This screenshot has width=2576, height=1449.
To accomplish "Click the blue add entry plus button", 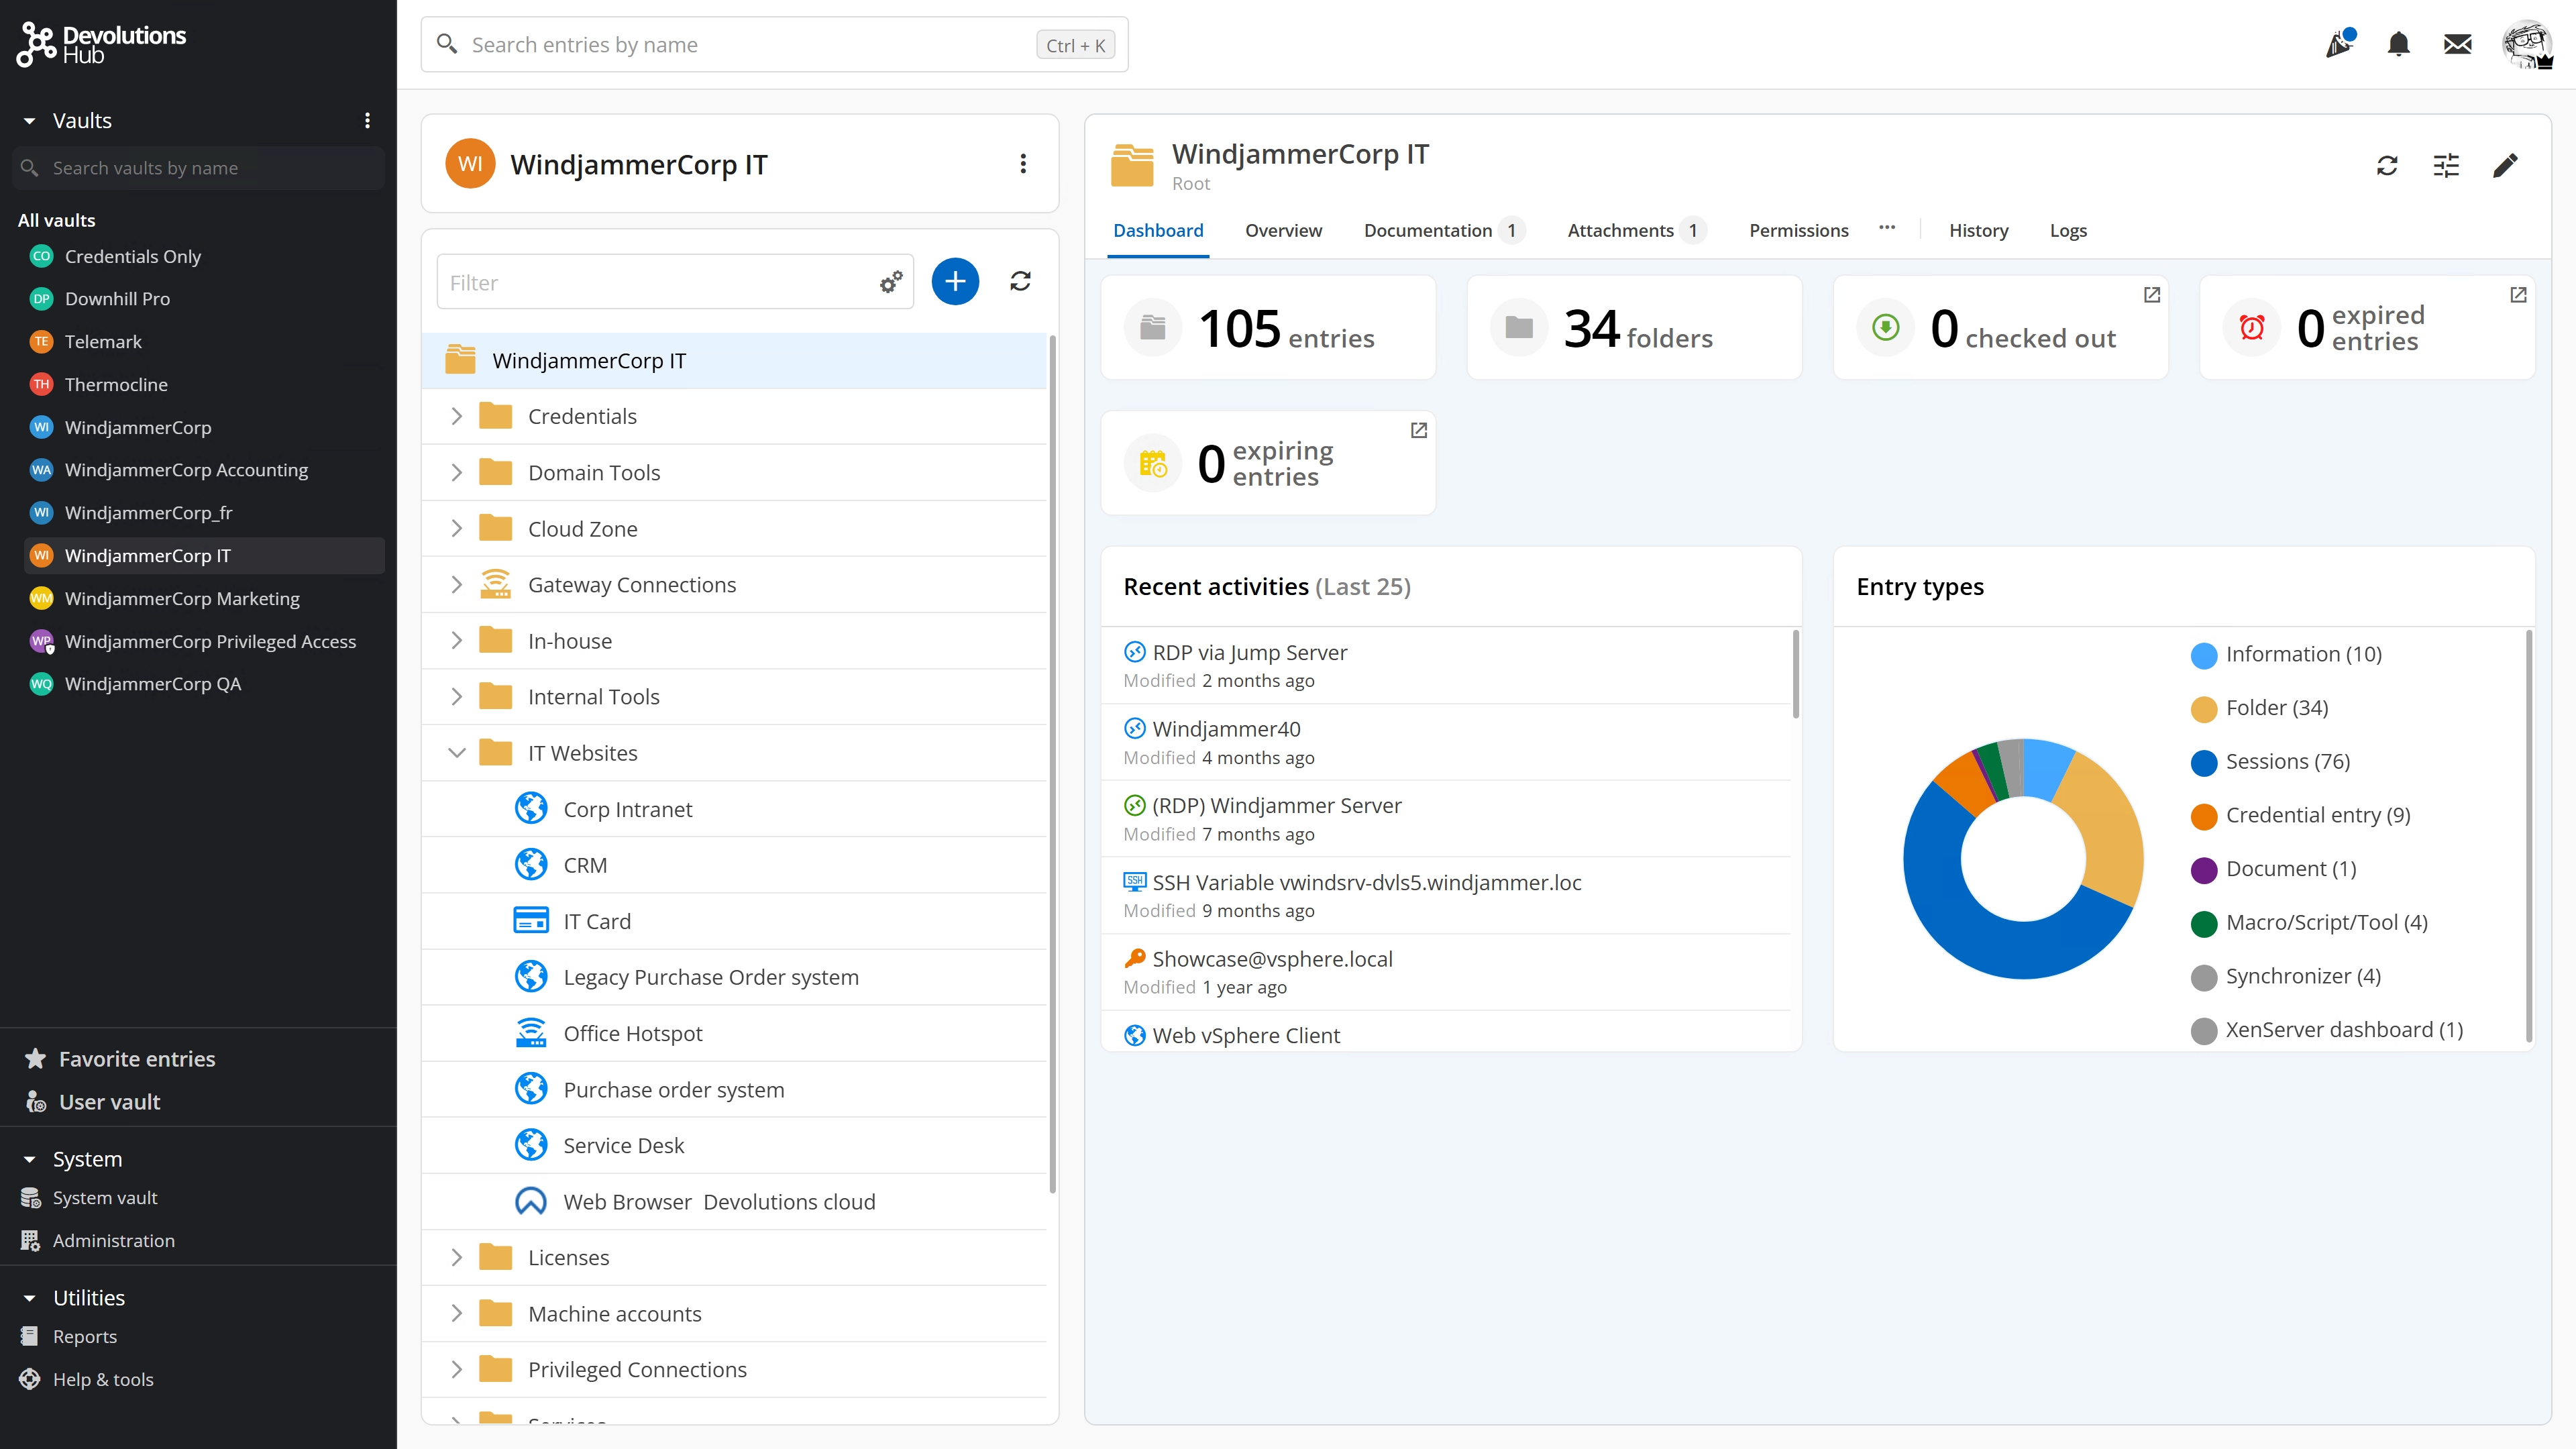I will [x=955, y=282].
